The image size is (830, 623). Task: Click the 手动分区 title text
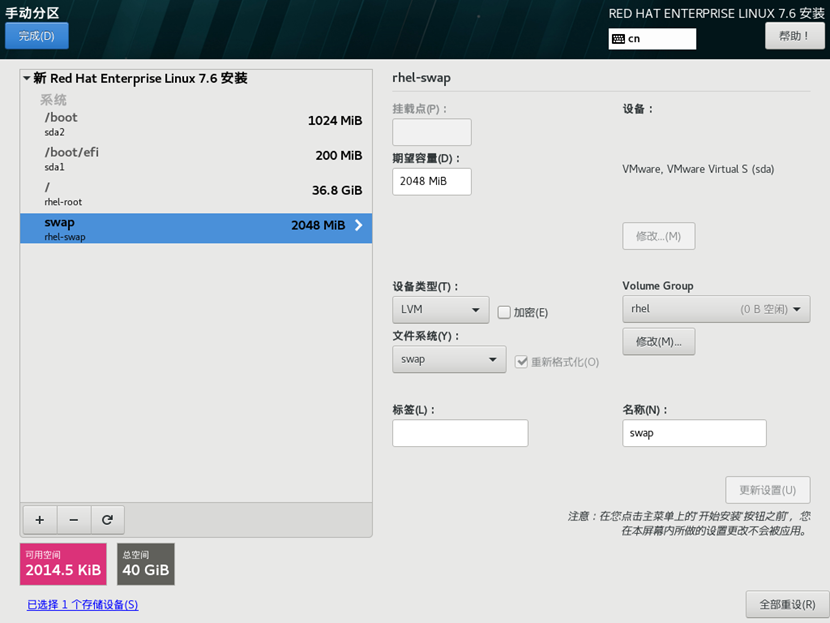click(32, 13)
